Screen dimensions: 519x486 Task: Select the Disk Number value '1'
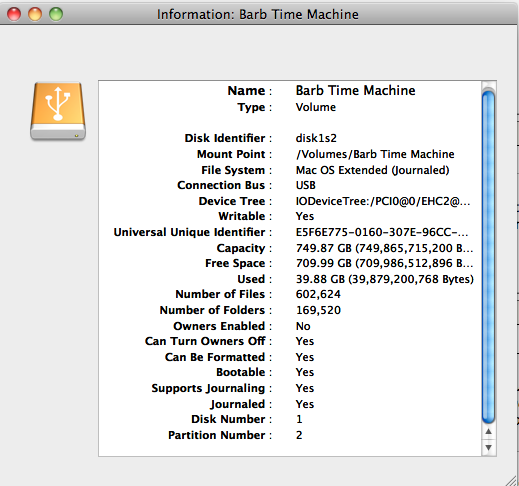[x=299, y=419]
